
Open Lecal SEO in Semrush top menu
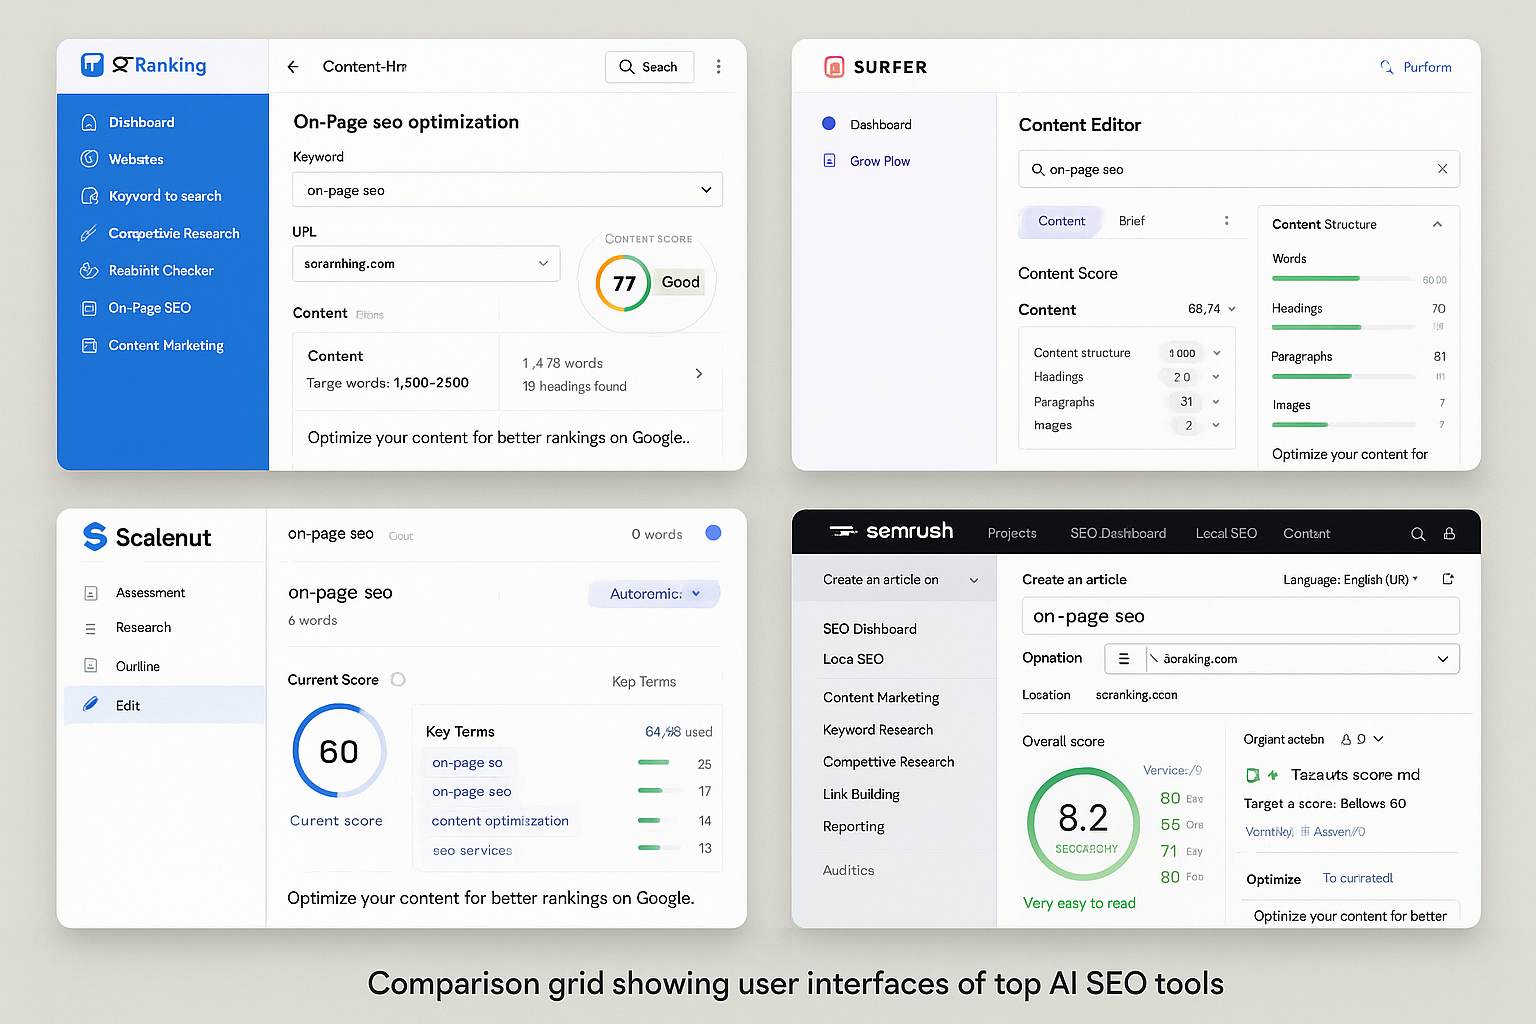pyautogui.click(x=1226, y=533)
